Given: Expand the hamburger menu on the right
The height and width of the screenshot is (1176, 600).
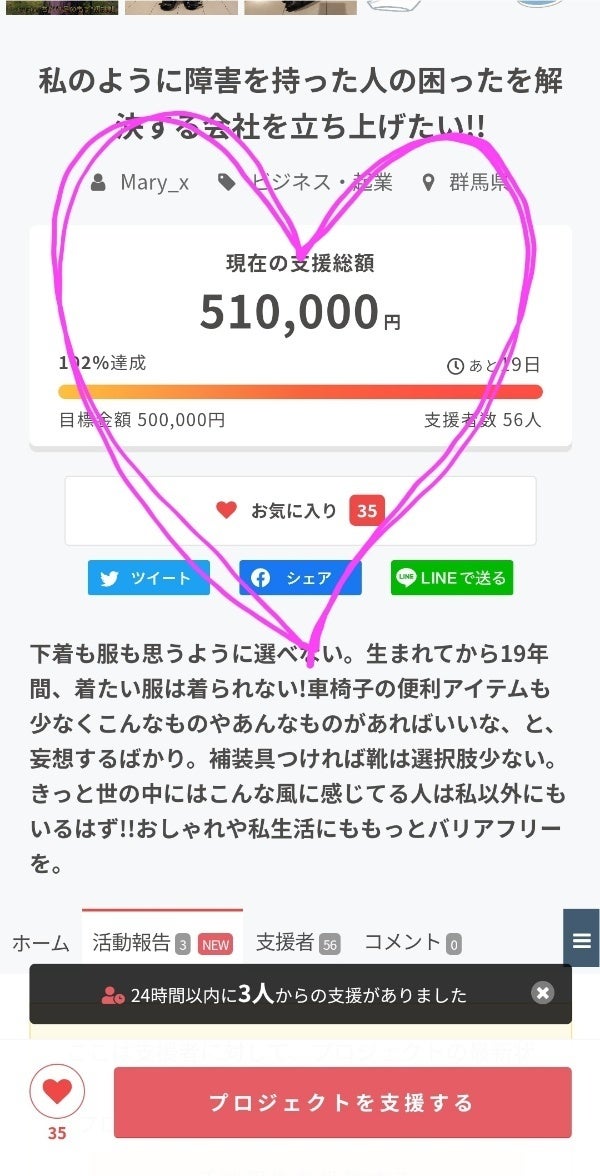Looking at the screenshot, I should (x=582, y=941).
